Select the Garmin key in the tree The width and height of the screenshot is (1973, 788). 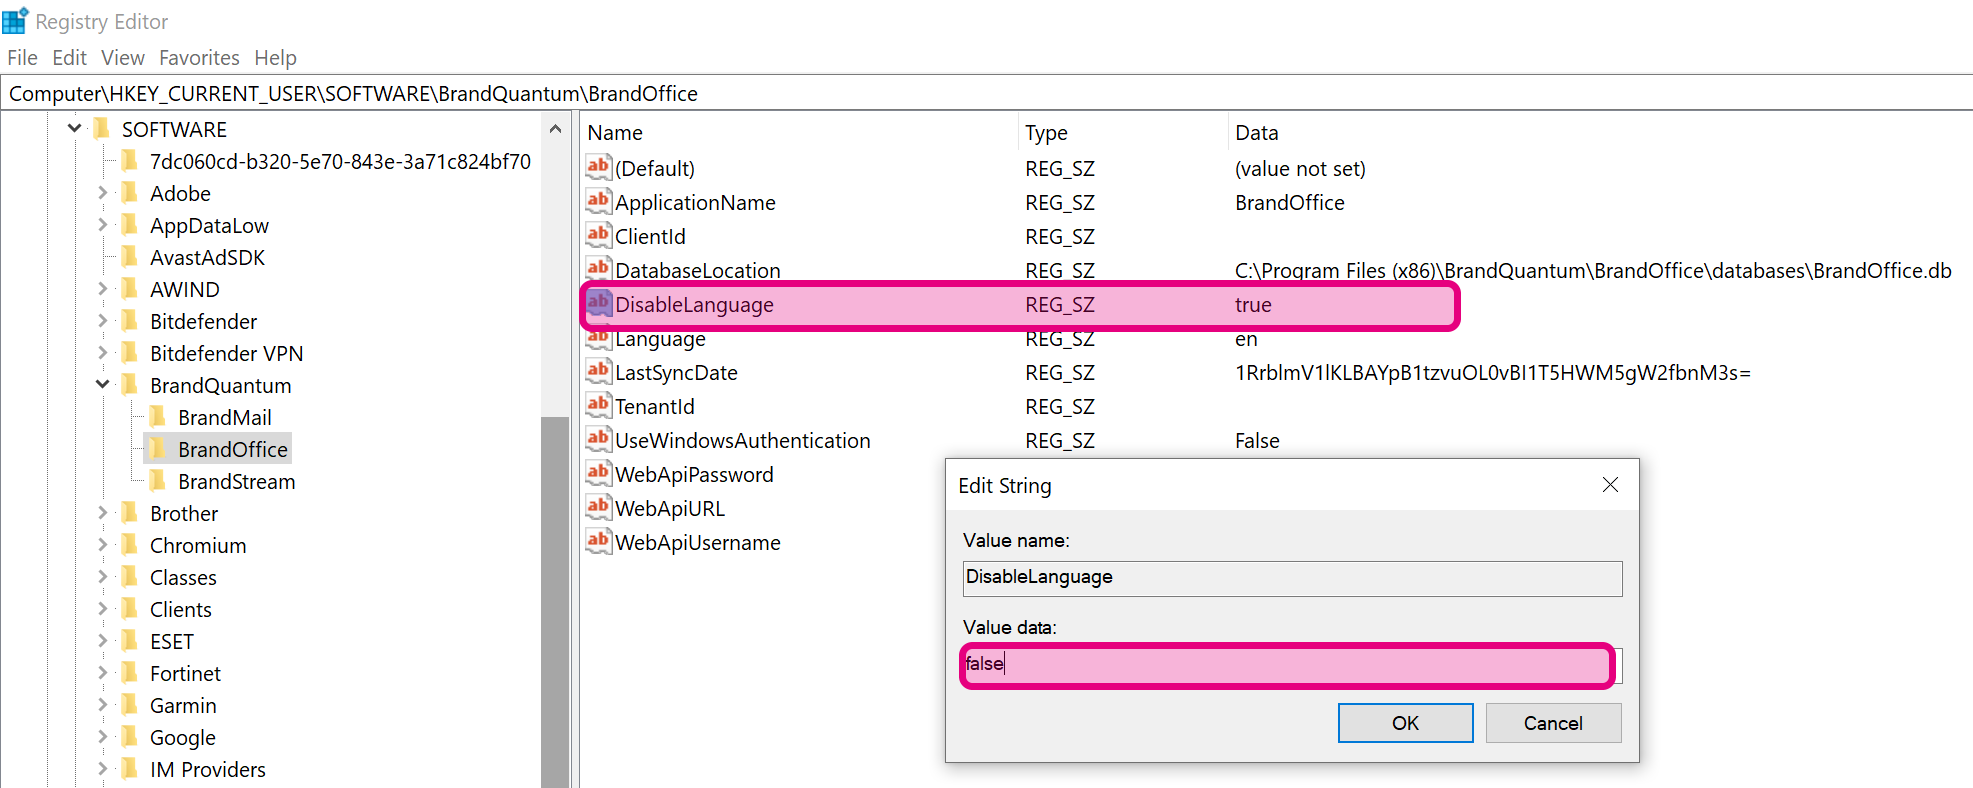(x=183, y=705)
